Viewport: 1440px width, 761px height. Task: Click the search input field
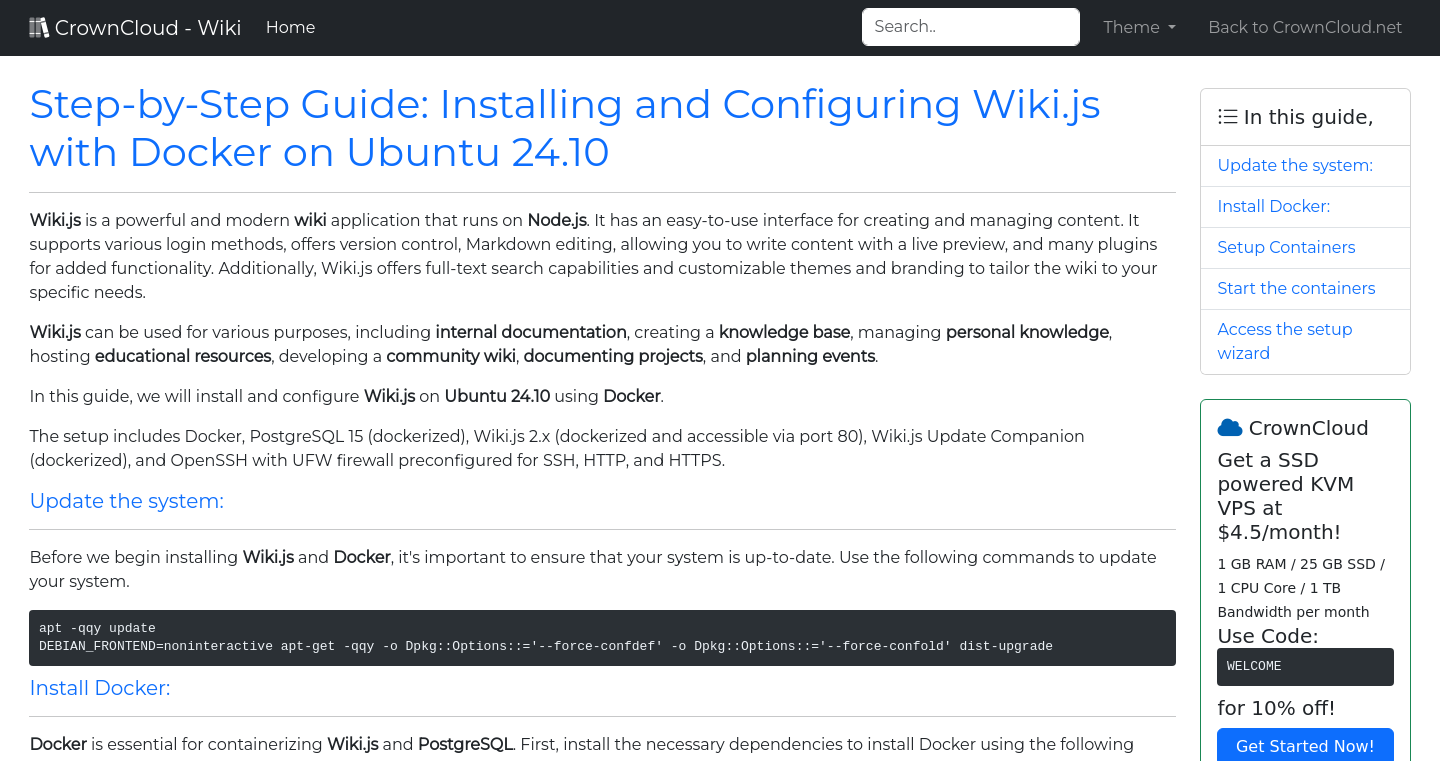point(969,26)
